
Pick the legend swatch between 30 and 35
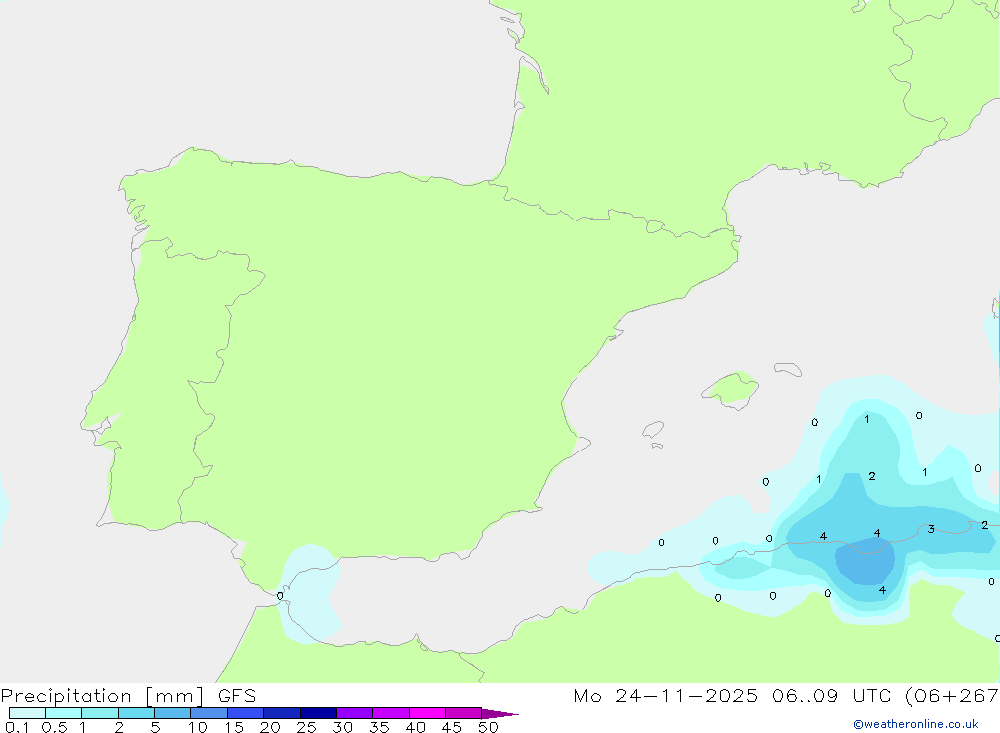click(355, 713)
